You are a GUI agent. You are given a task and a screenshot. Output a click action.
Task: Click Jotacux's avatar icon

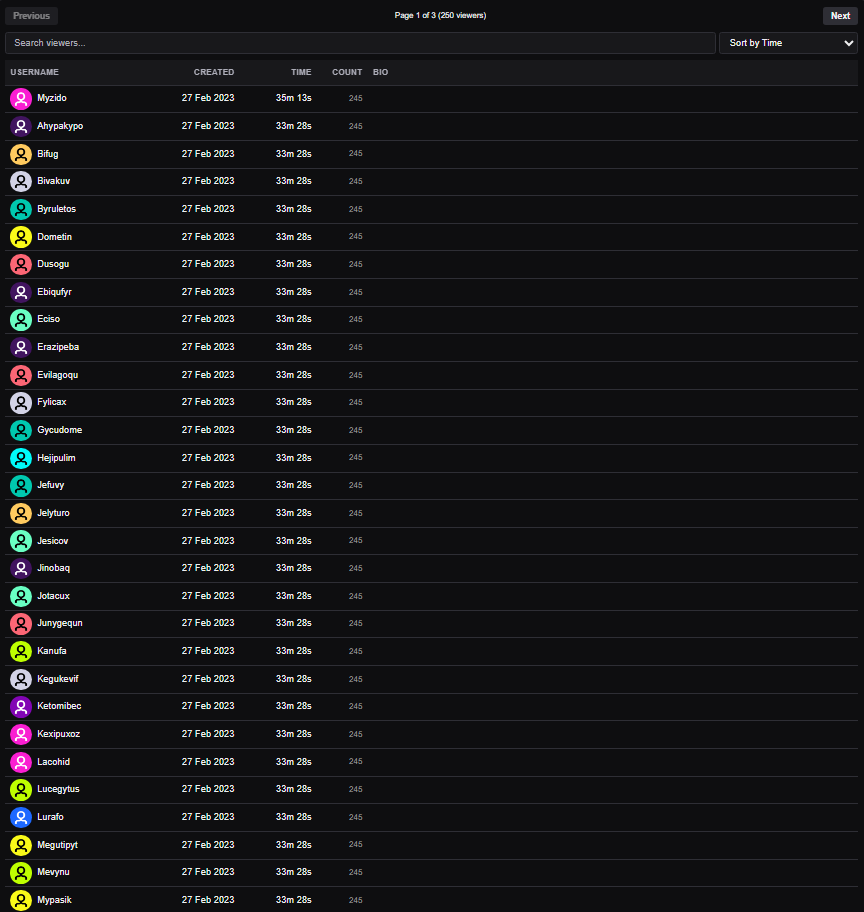[21, 596]
